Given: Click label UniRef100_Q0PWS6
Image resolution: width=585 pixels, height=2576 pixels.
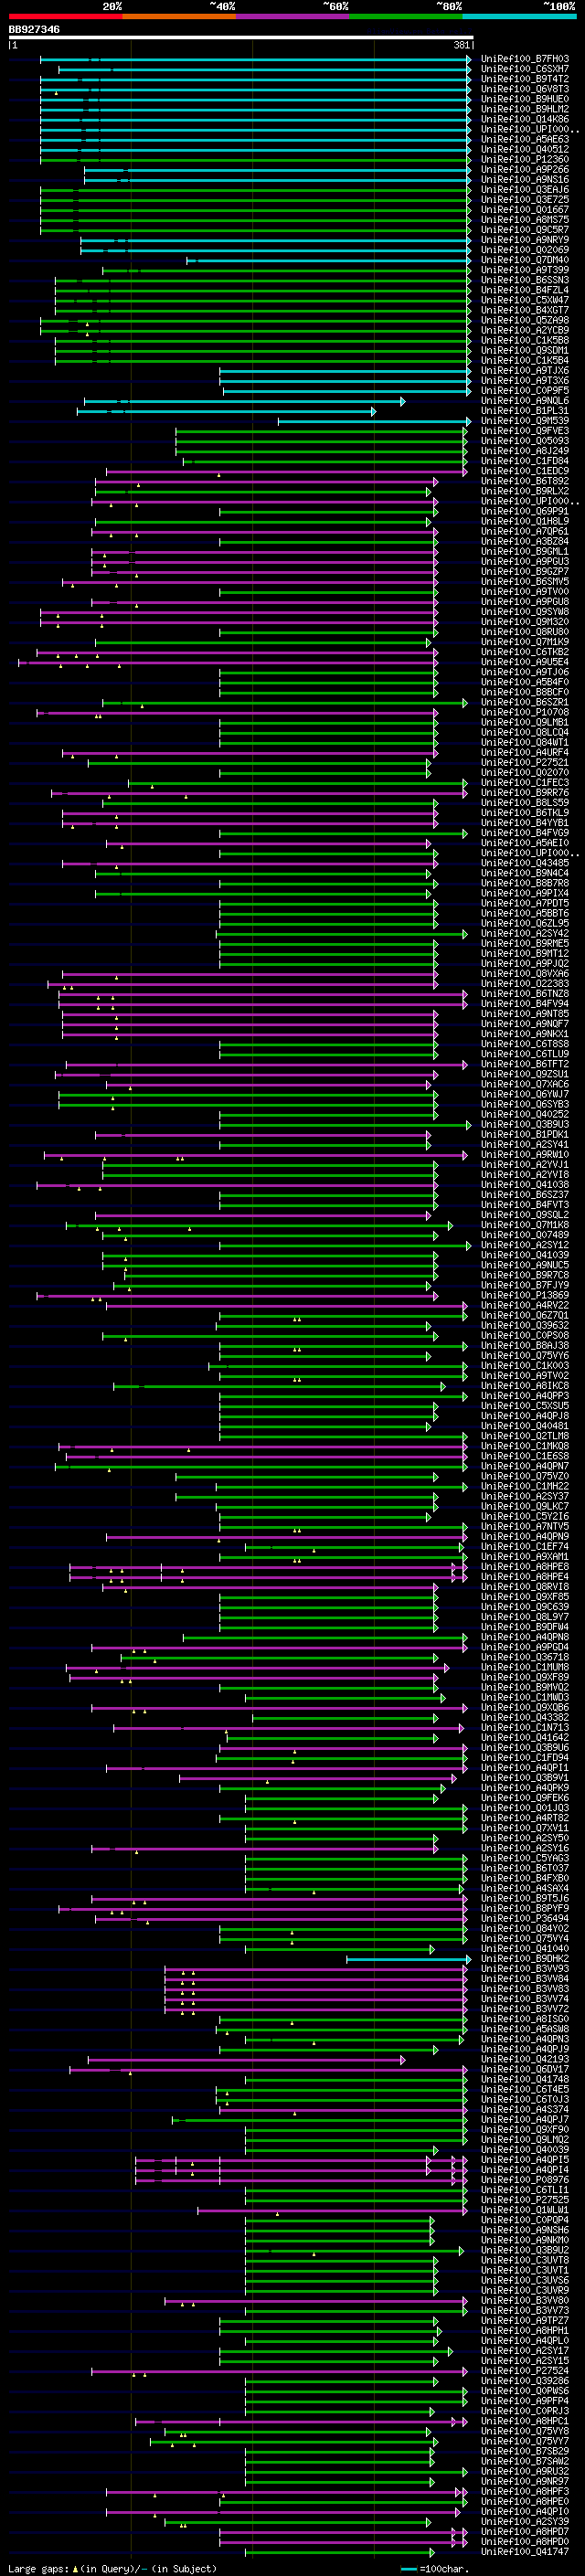Looking at the screenshot, I should coord(525,2391).
